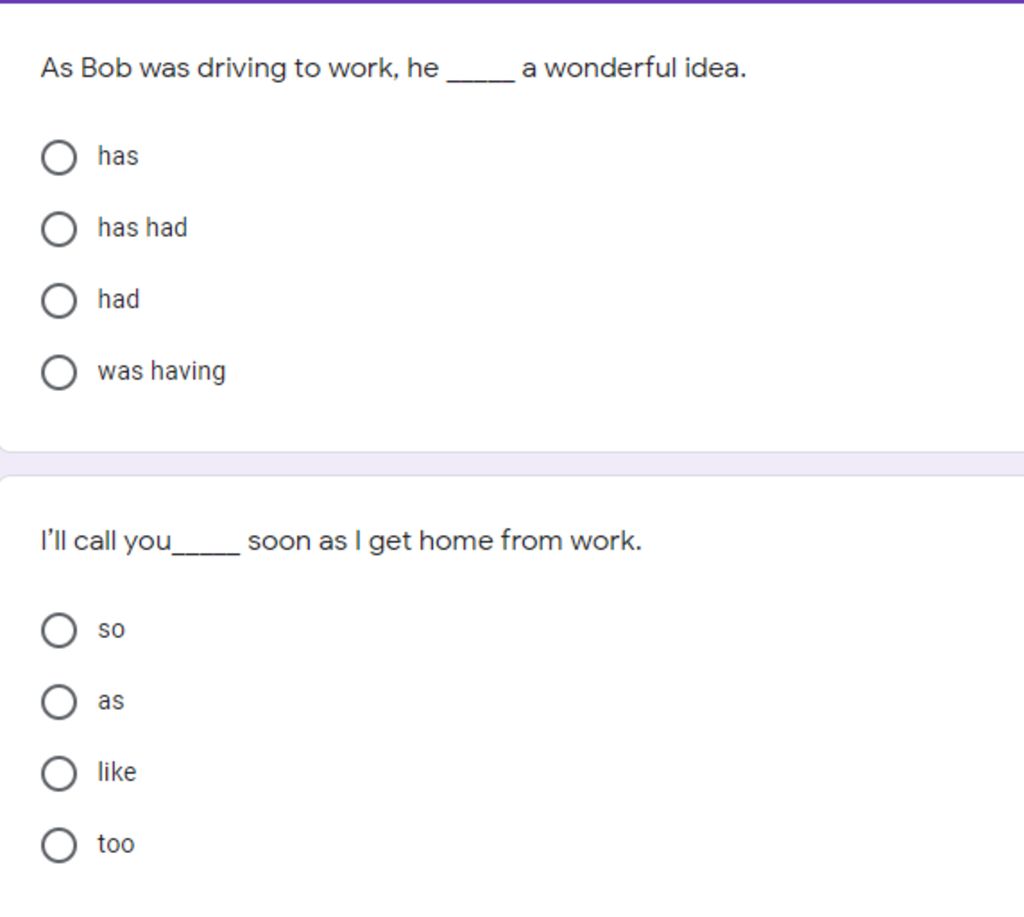The image size is (1024, 917).
Task: Choose the 'had' radio circle
Action: pos(59,300)
